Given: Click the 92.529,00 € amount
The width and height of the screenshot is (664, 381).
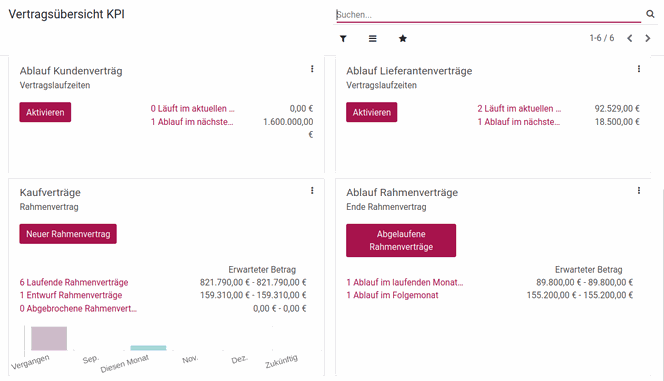Looking at the screenshot, I should [617, 108].
